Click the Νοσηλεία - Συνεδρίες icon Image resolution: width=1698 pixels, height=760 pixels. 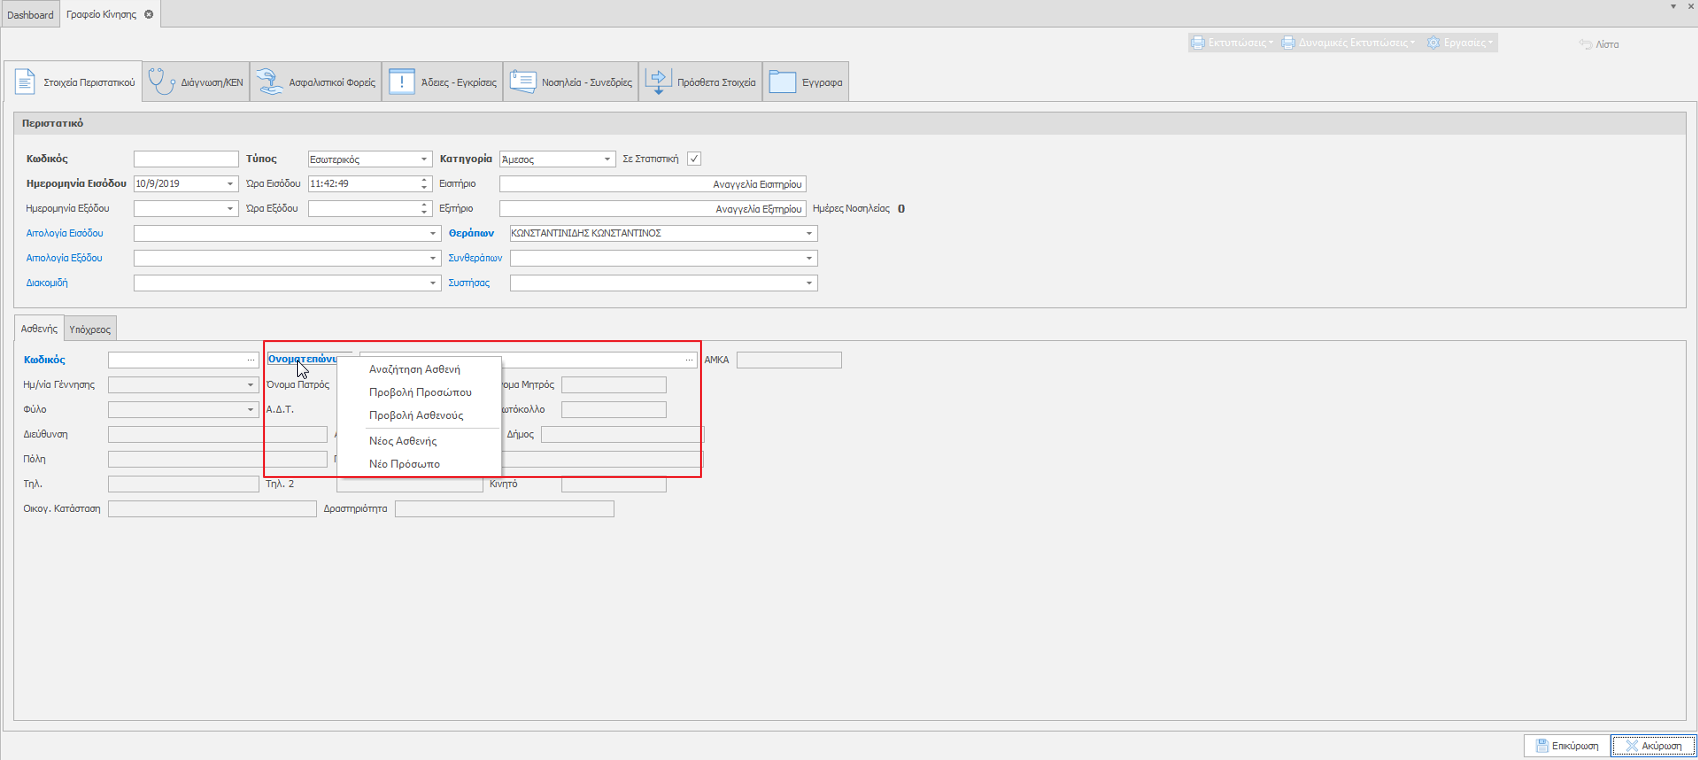point(523,82)
